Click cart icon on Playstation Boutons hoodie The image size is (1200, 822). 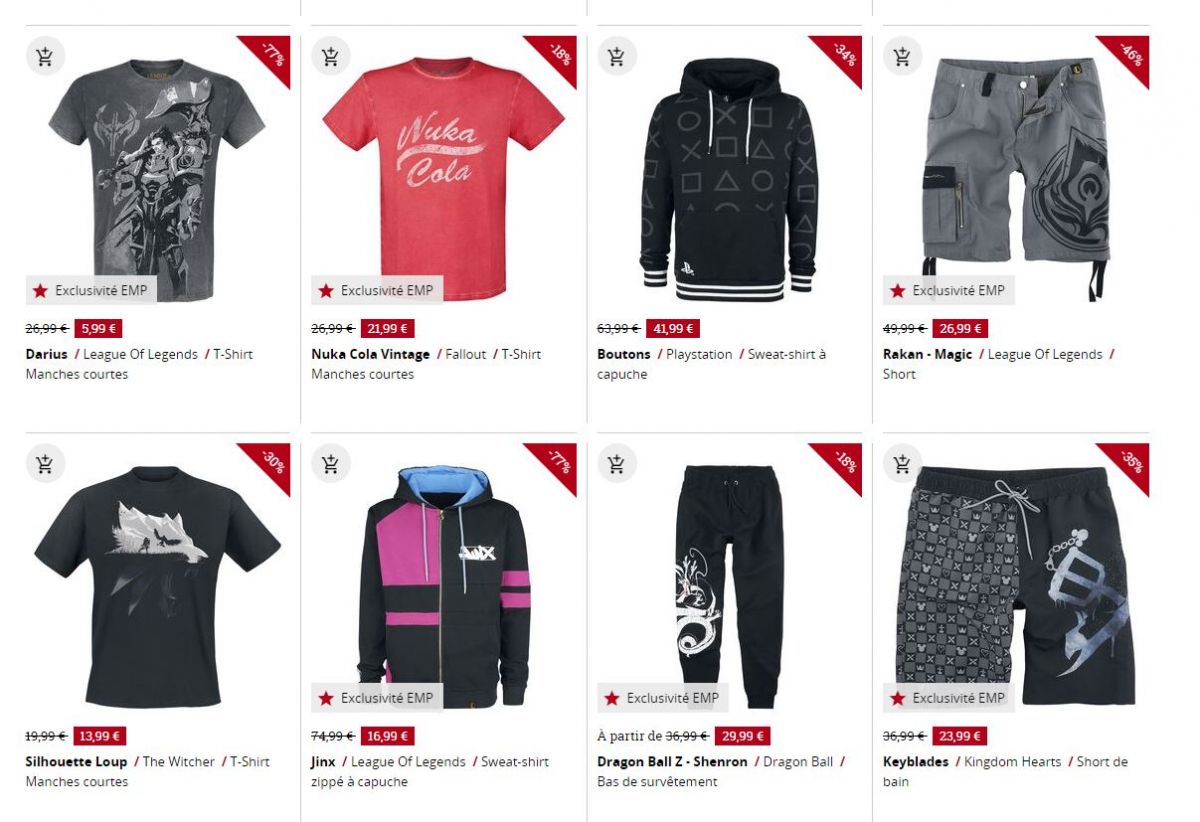[x=616, y=56]
